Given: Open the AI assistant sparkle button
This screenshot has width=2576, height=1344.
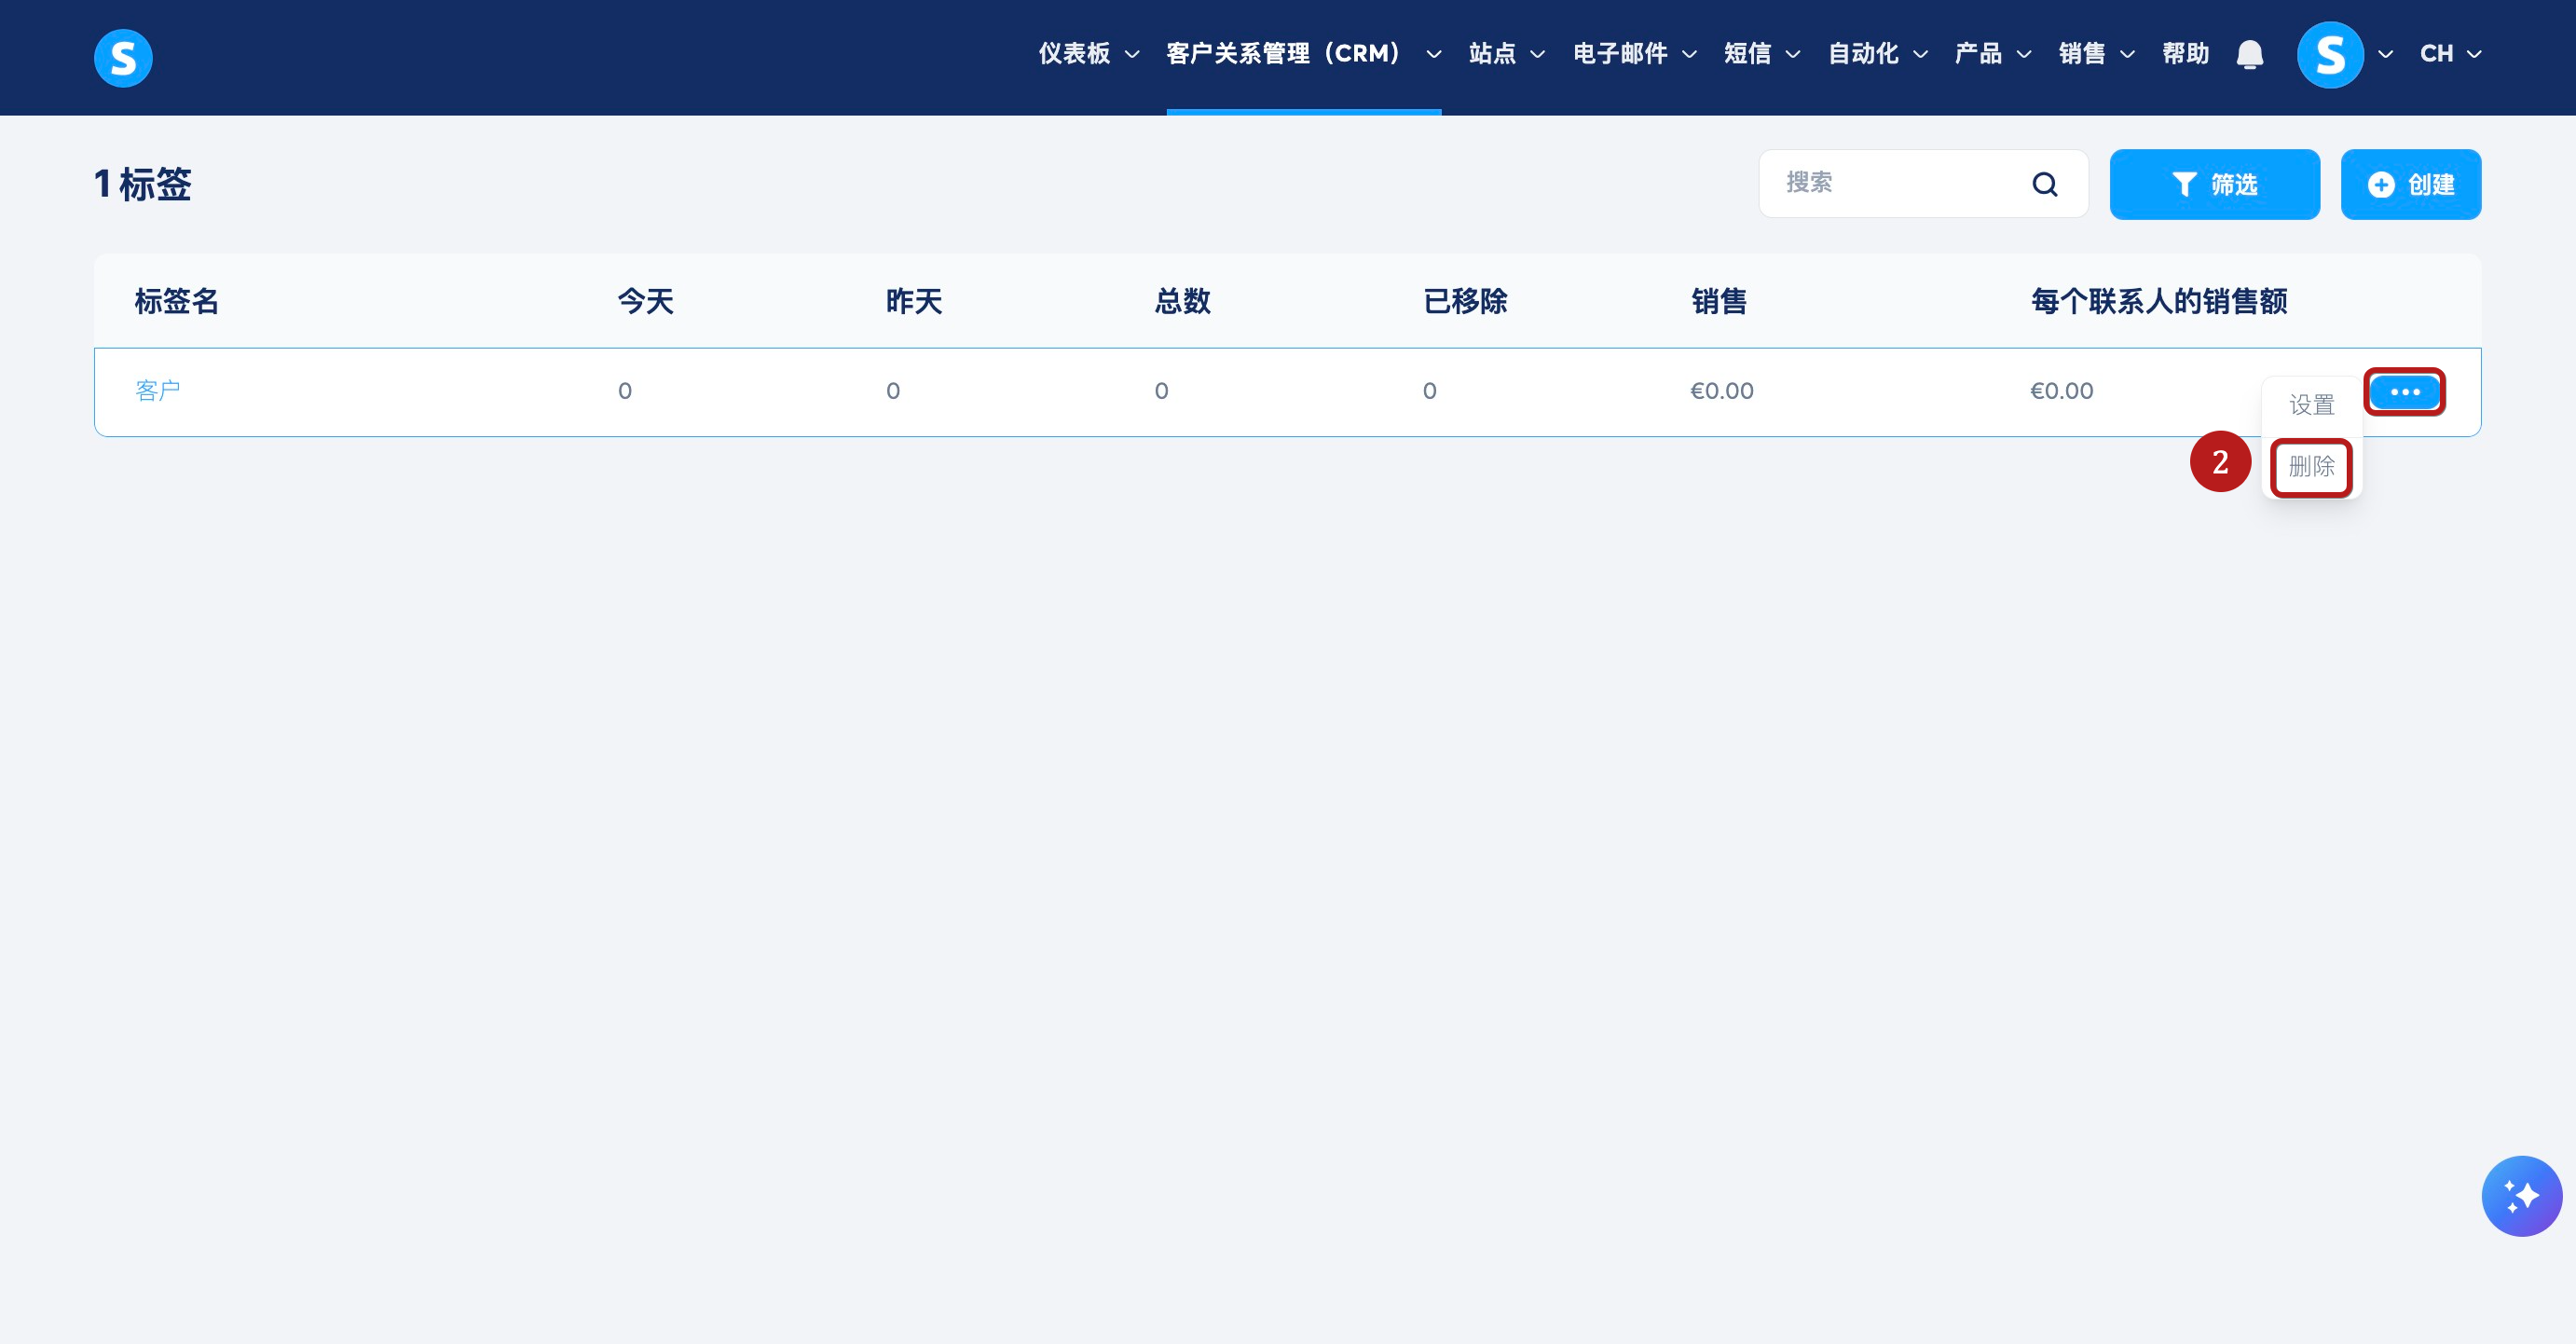Looking at the screenshot, I should click(2520, 1196).
